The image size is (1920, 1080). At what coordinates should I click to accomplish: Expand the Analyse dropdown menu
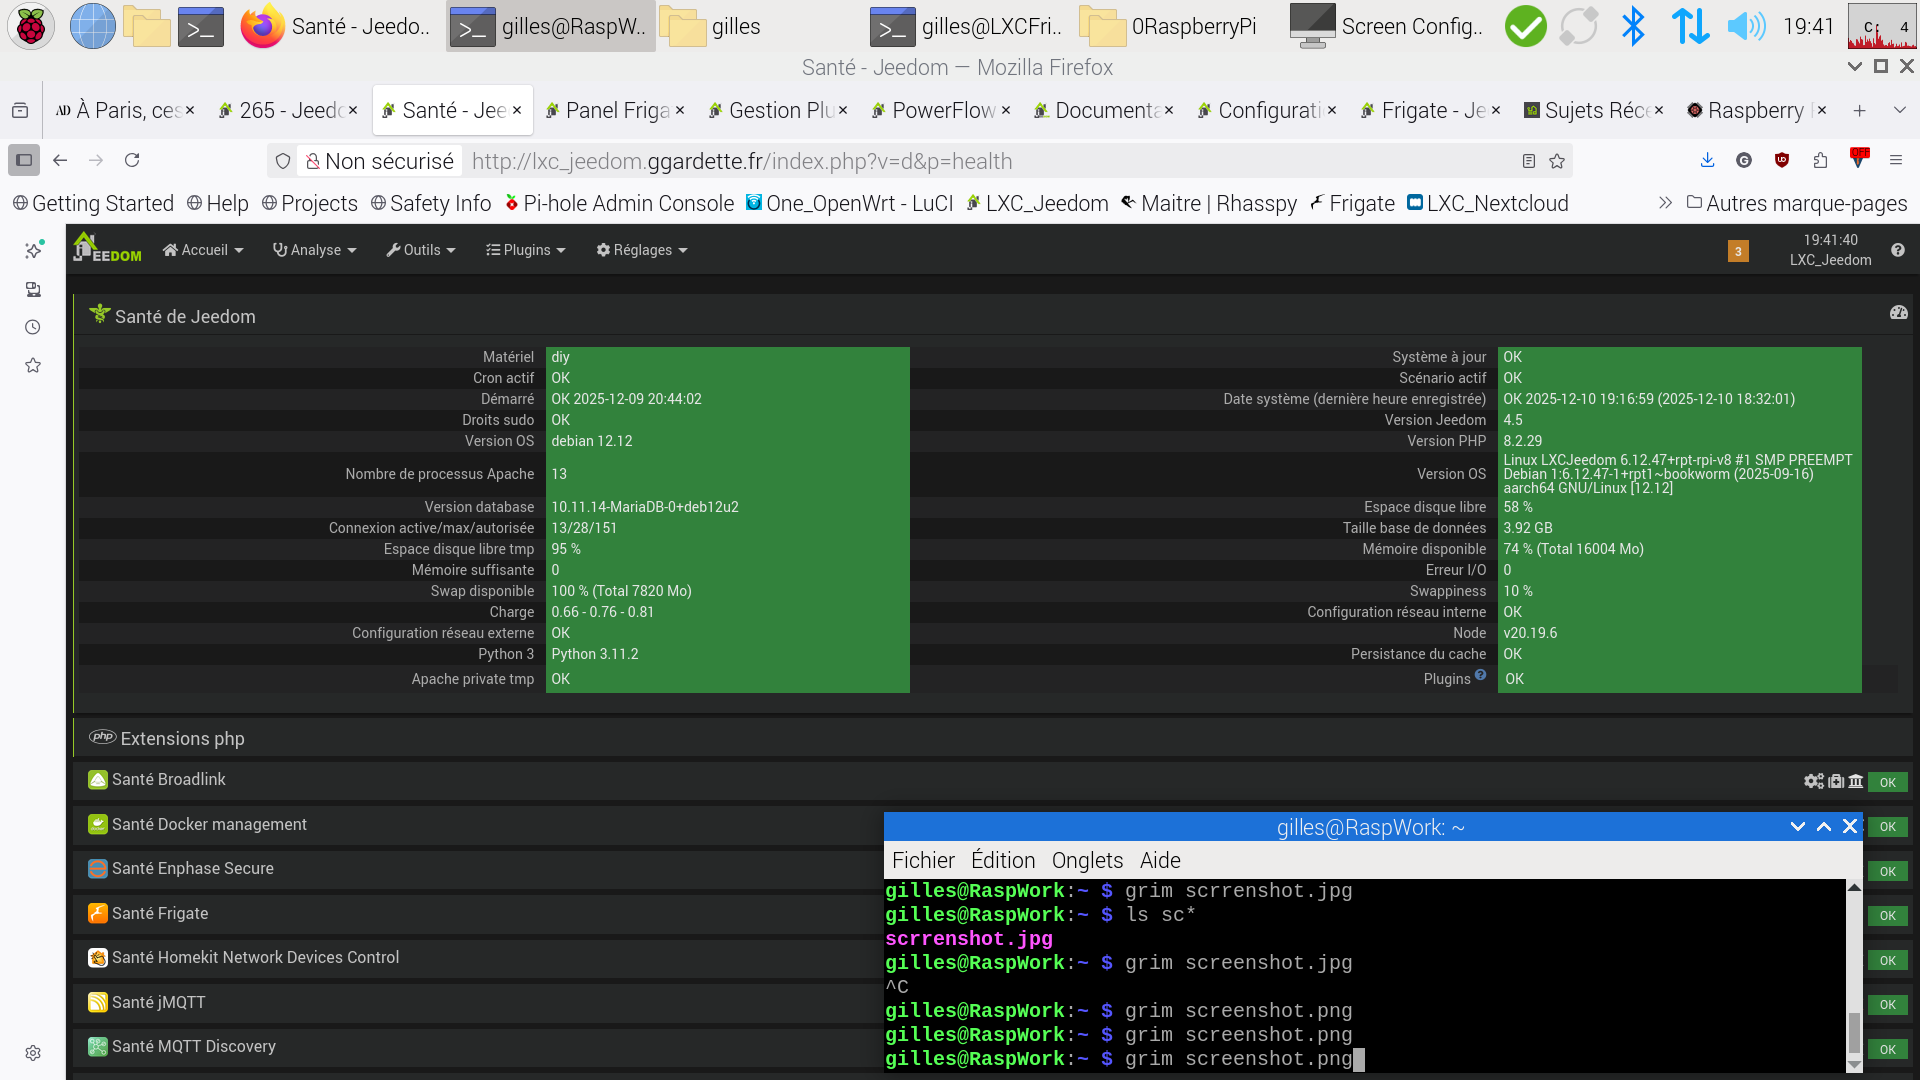(x=314, y=250)
